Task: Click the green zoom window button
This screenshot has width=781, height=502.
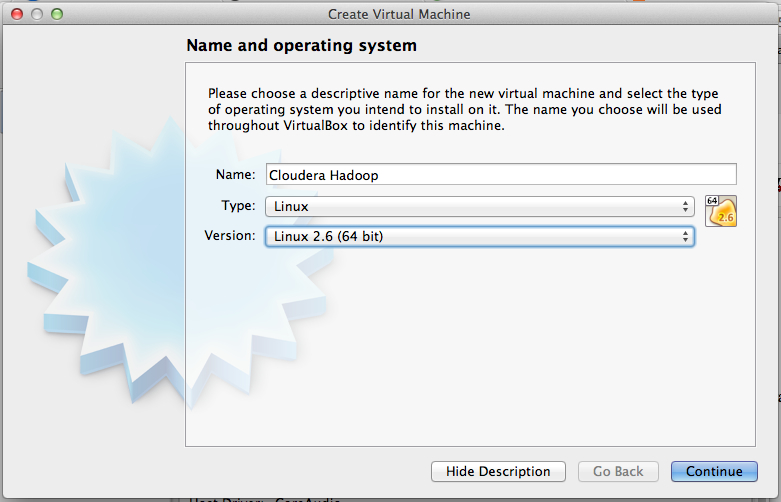Action: tap(57, 14)
